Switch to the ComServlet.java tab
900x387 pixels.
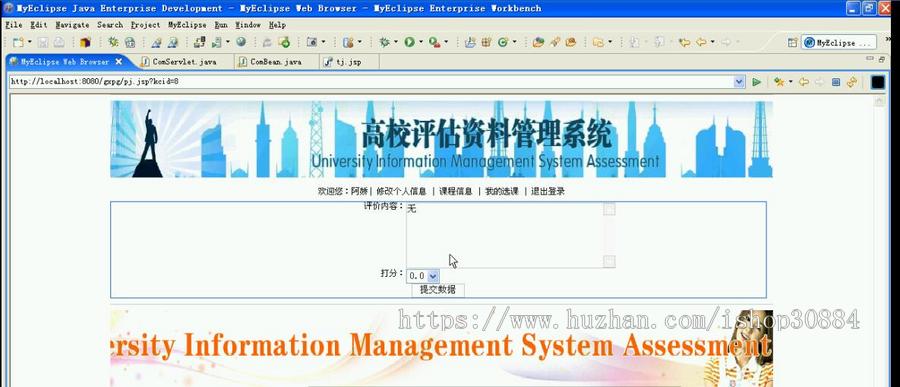coord(184,62)
